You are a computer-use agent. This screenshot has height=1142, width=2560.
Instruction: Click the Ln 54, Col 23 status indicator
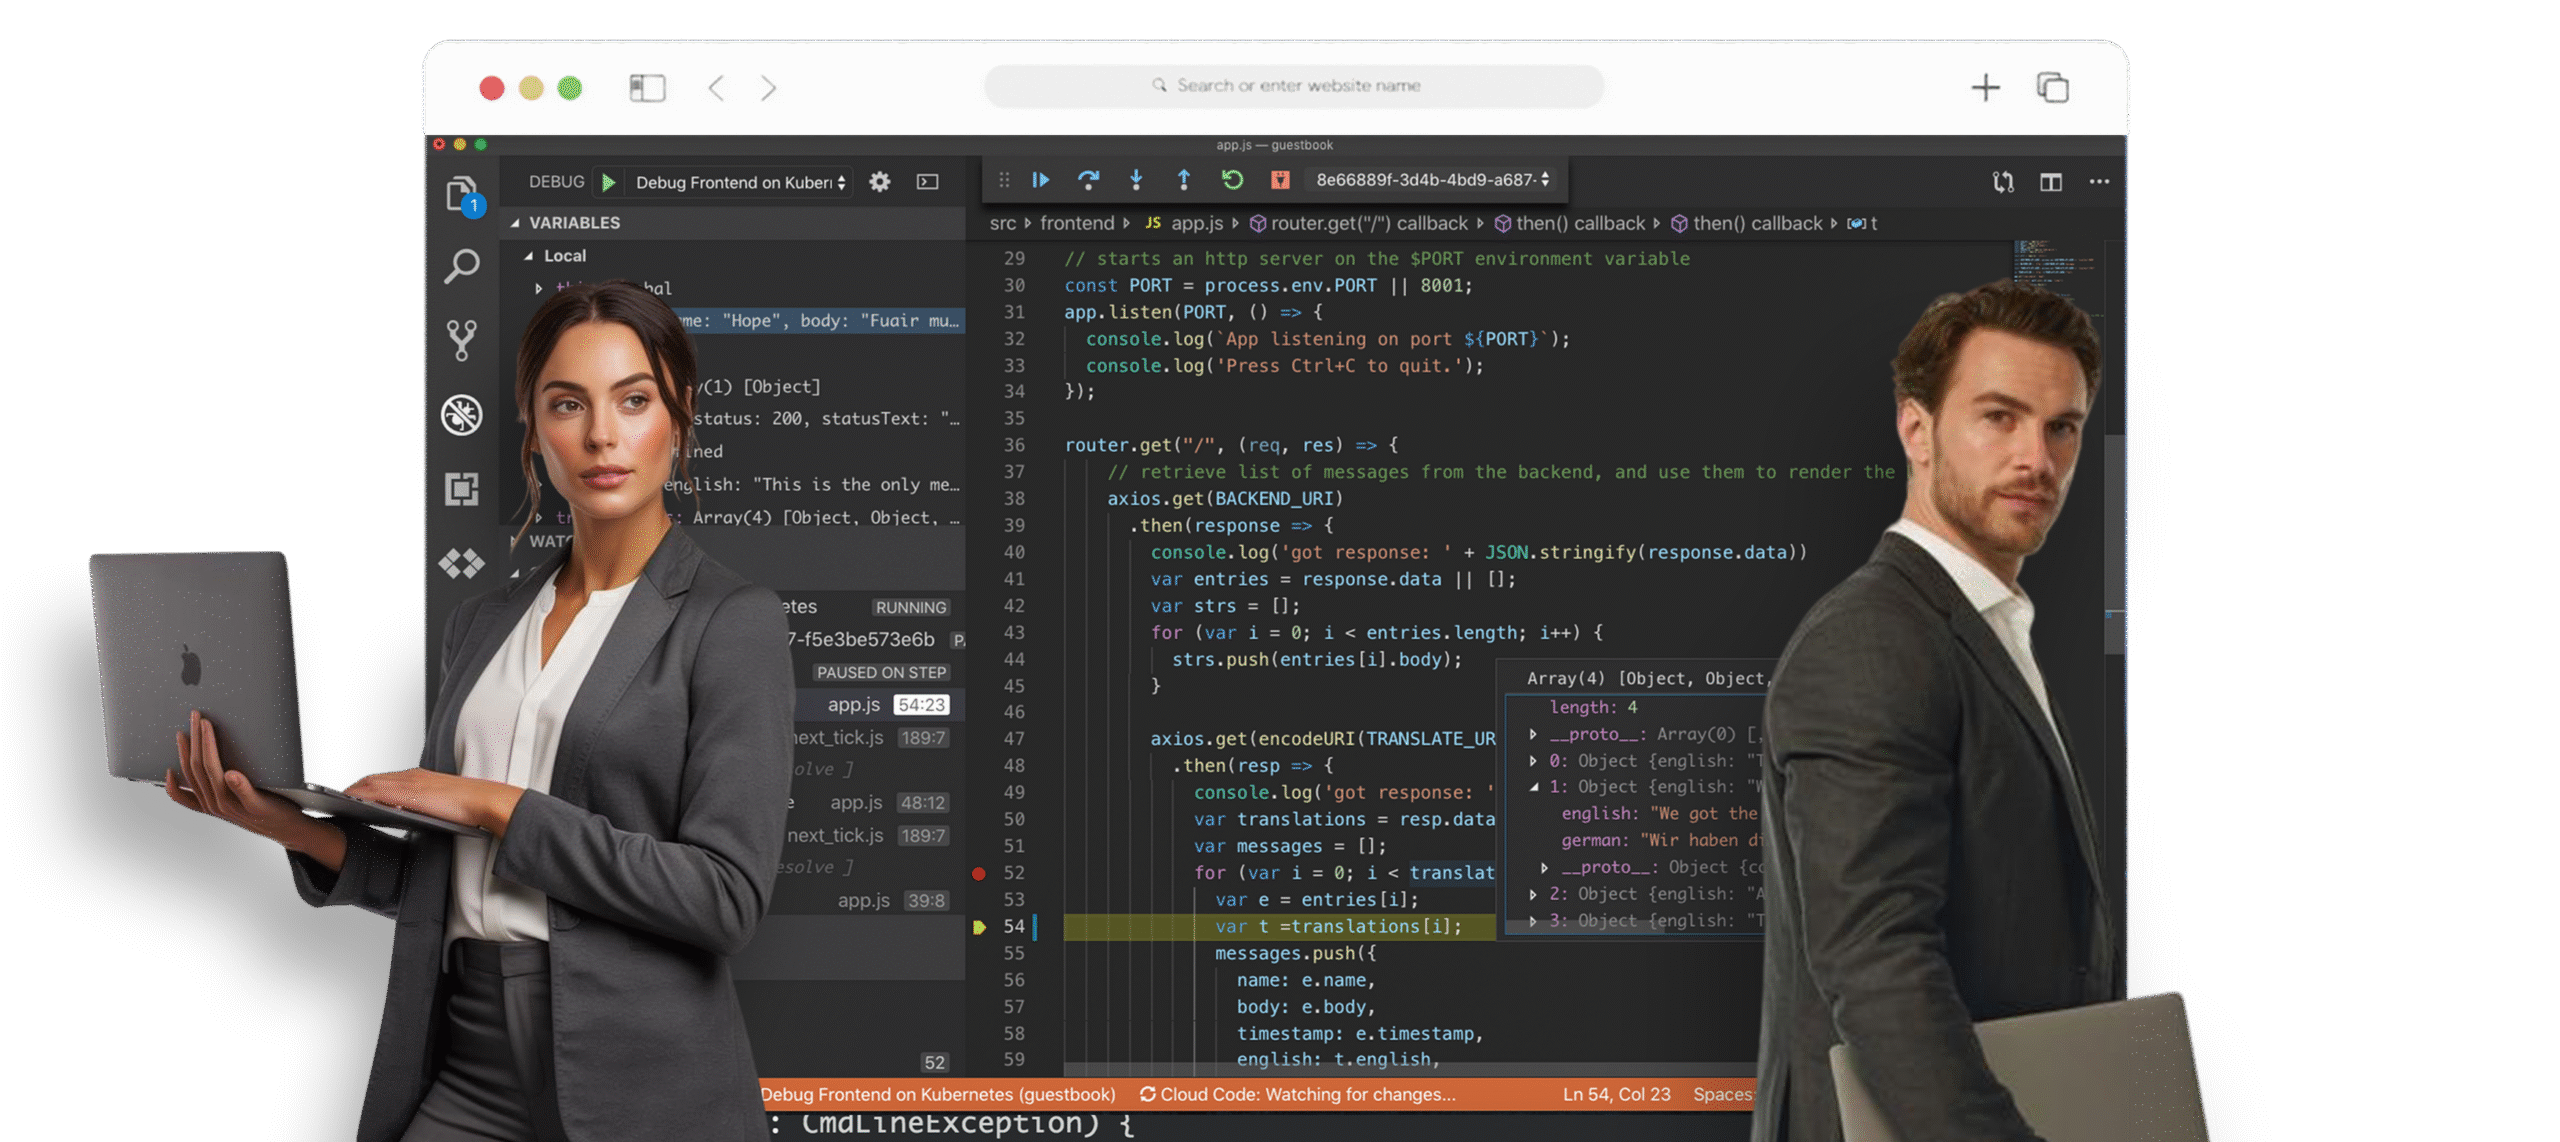coord(1616,1095)
